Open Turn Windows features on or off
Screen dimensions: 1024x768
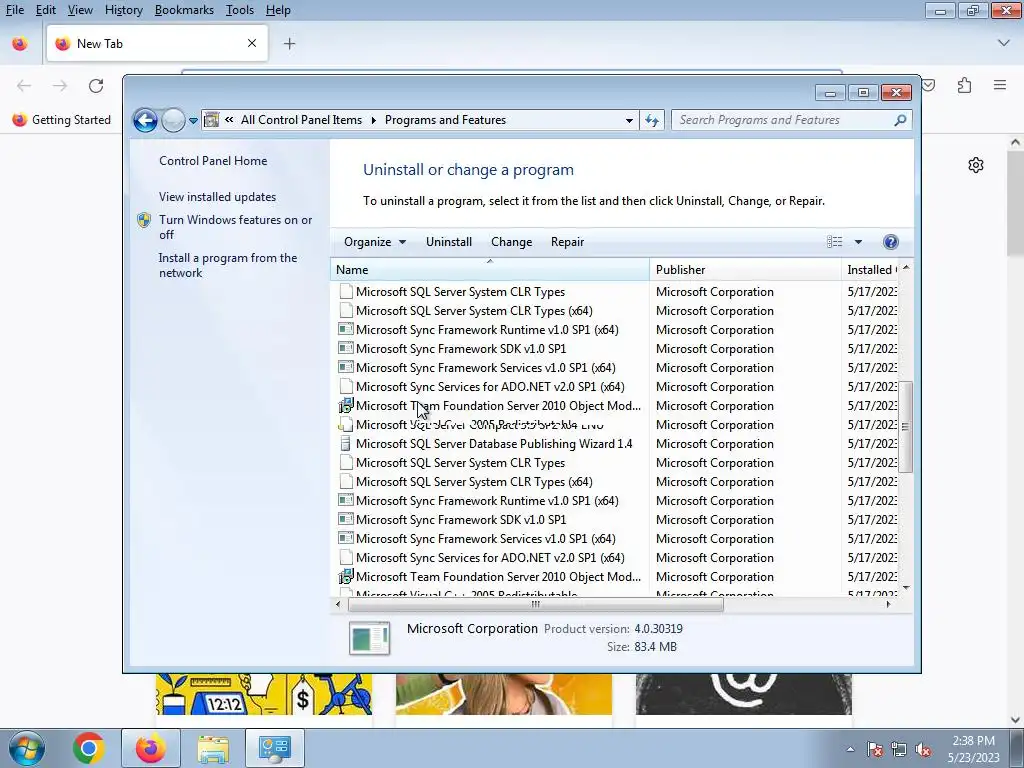click(235, 227)
